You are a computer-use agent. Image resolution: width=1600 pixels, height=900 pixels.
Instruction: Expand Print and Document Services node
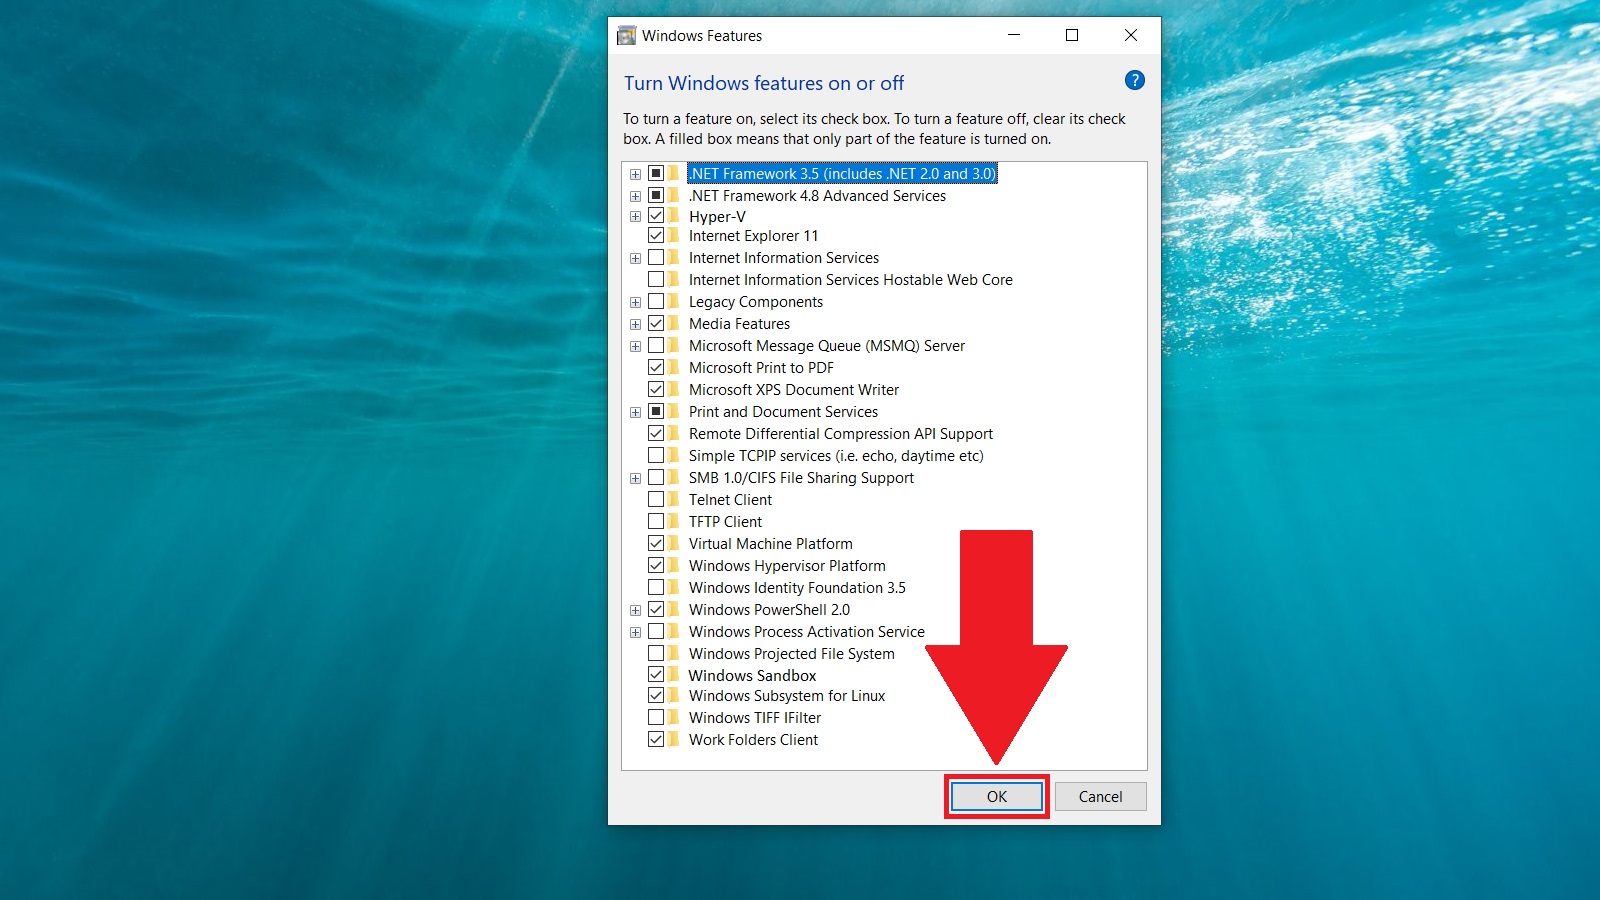pyautogui.click(x=635, y=412)
